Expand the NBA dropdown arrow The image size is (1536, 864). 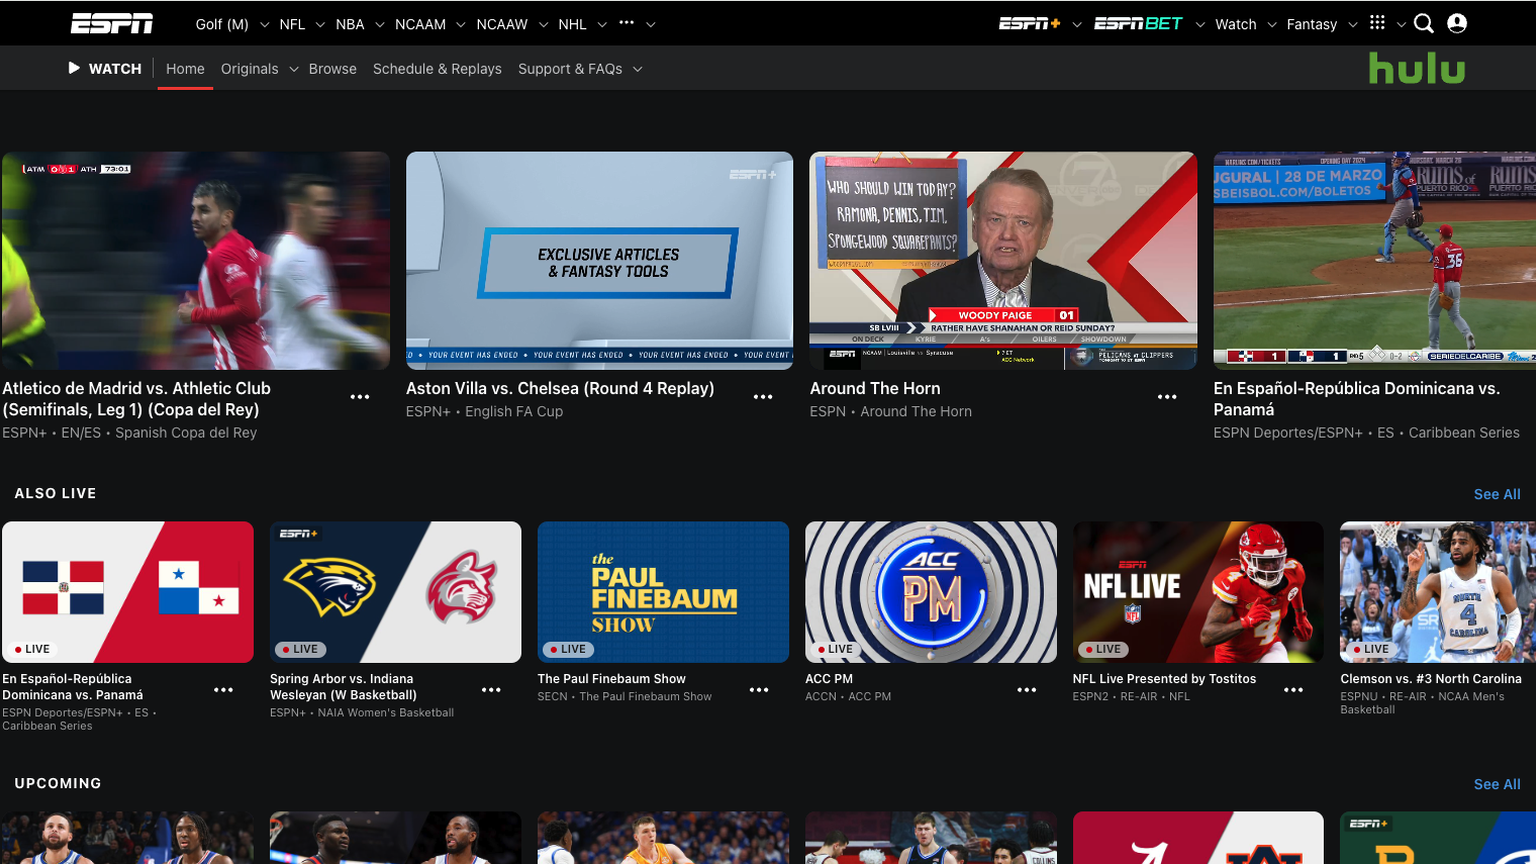379,25
